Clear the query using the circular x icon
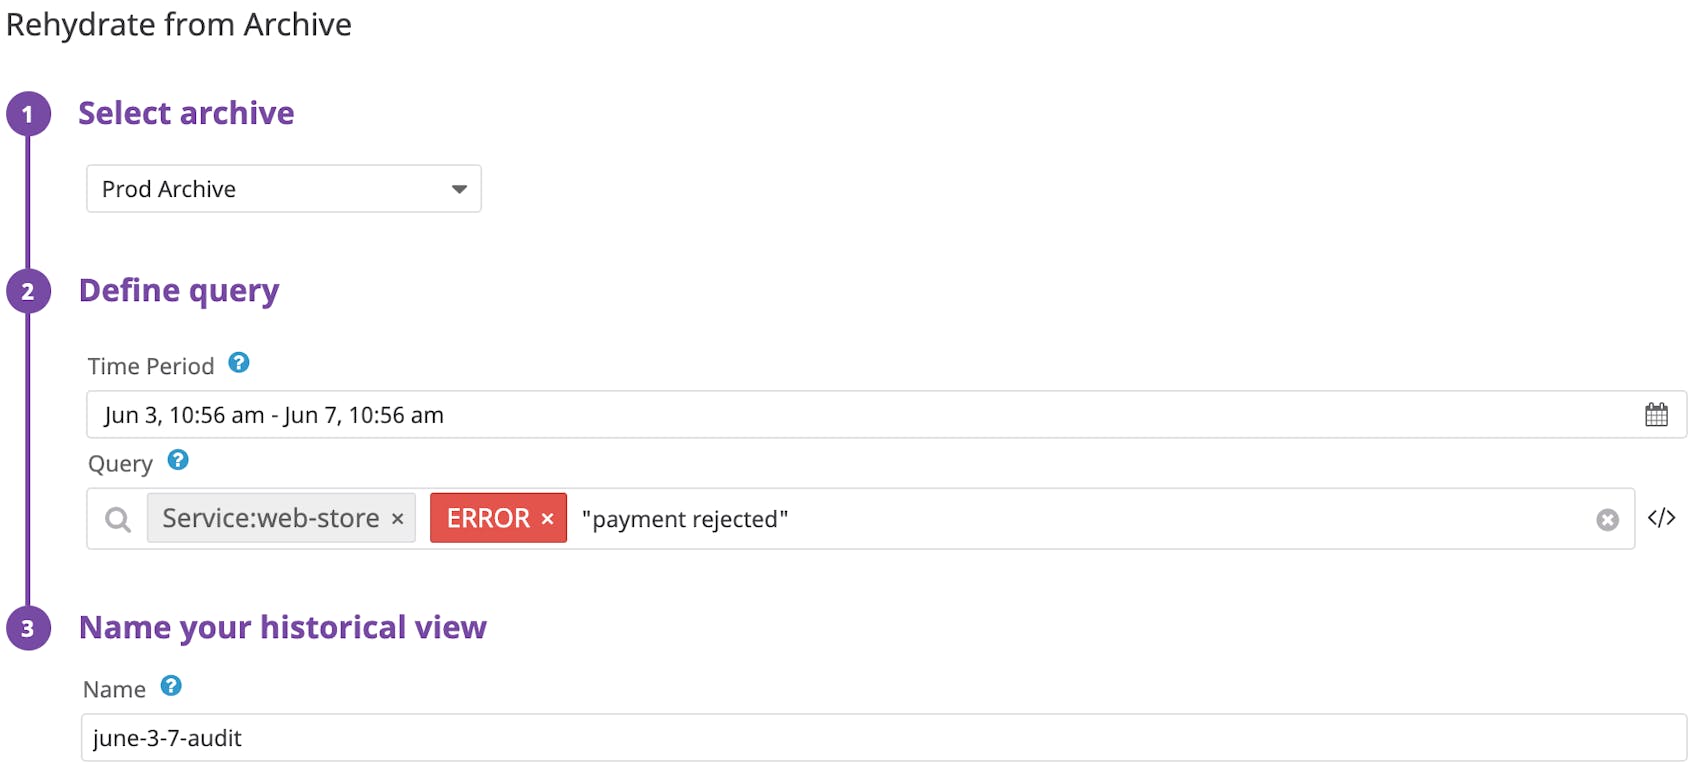Image resolution: width=1694 pixels, height=774 pixels. pyautogui.click(x=1607, y=518)
